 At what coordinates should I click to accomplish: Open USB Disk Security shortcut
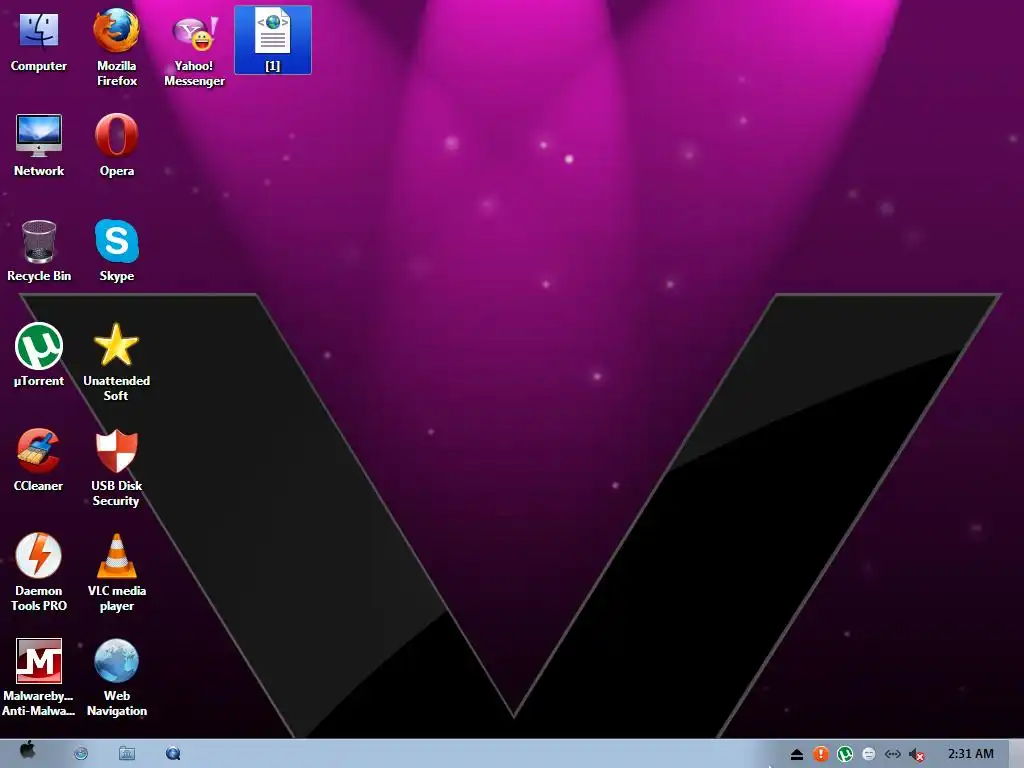[116, 468]
